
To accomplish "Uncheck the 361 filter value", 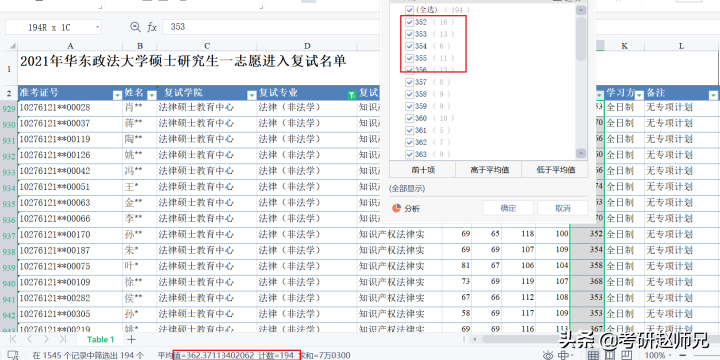I will pyautogui.click(x=410, y=130).
